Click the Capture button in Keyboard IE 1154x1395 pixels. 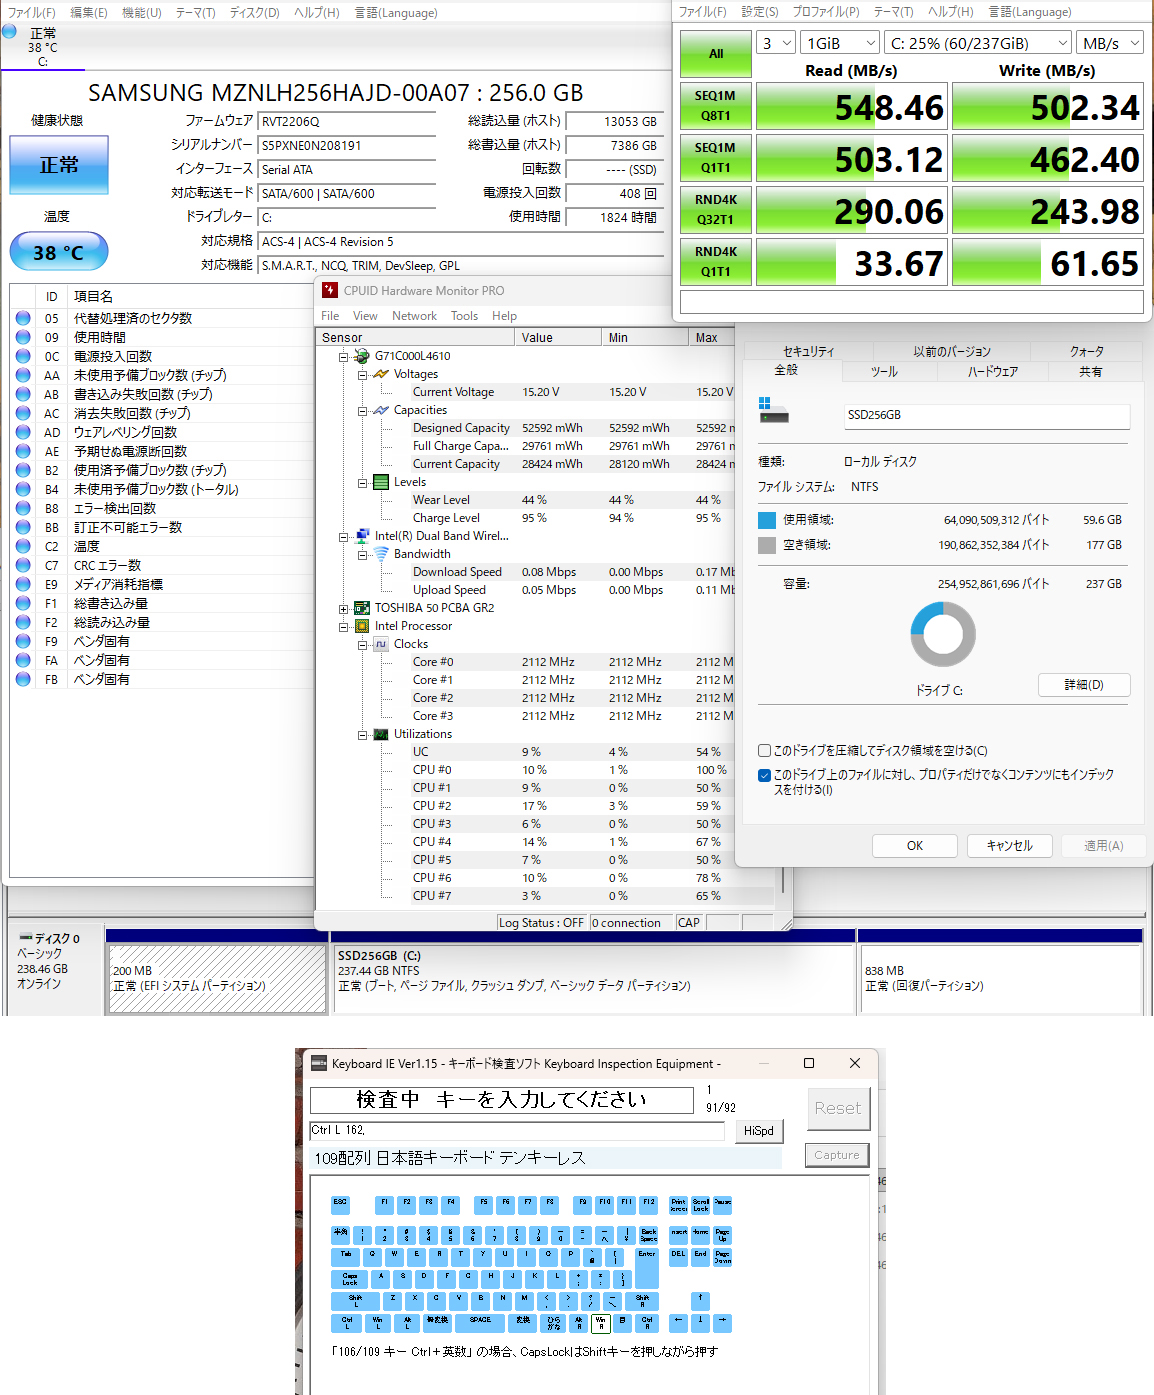pyautogui.click(x=837, y=1155)
